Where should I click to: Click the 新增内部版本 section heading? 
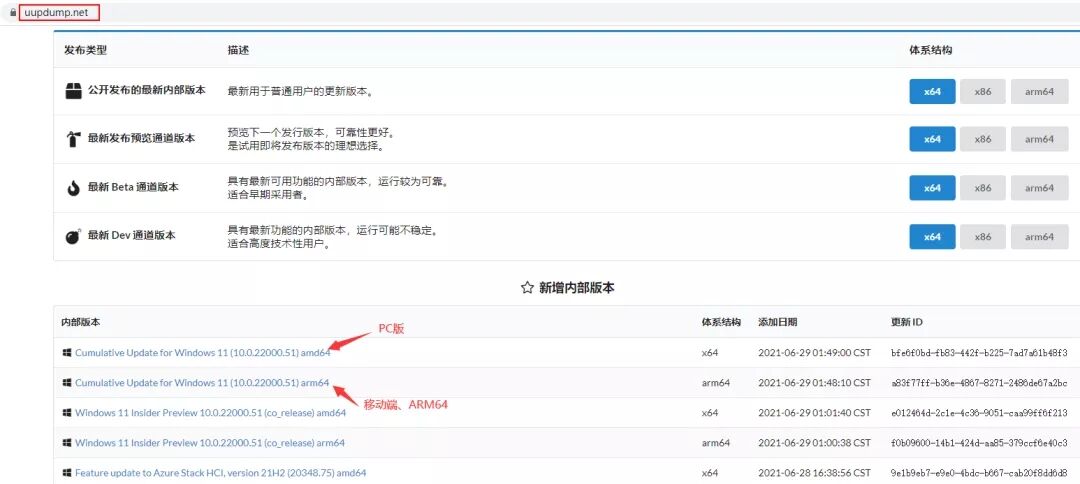click(x=577, y=288)
